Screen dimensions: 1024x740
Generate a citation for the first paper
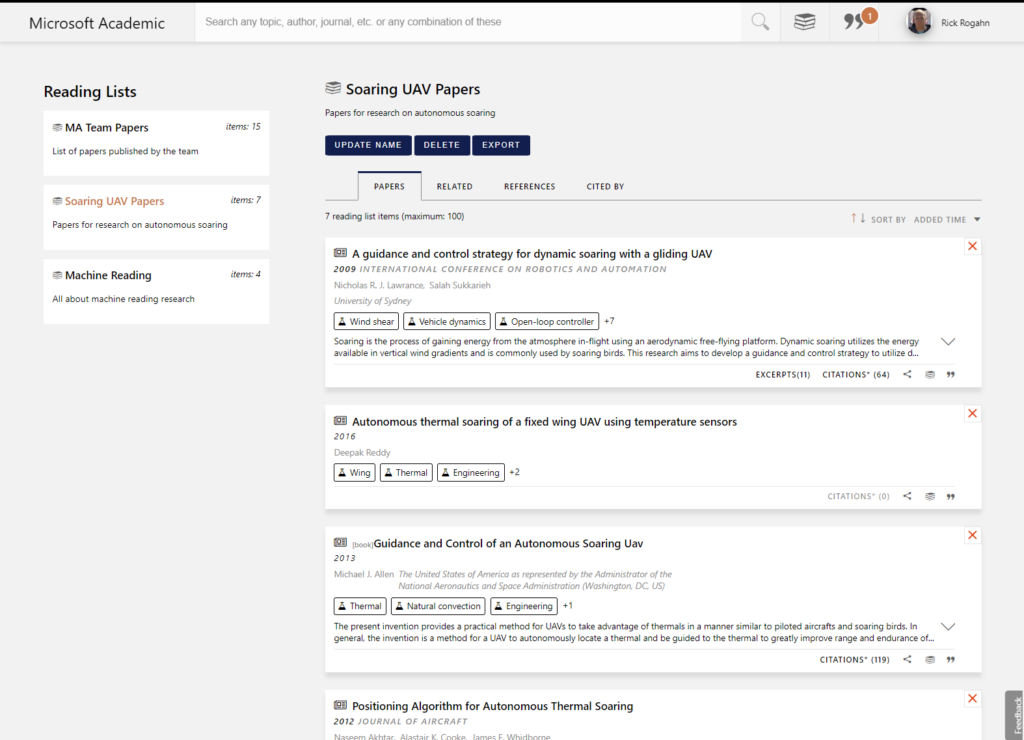coord(950,374)
